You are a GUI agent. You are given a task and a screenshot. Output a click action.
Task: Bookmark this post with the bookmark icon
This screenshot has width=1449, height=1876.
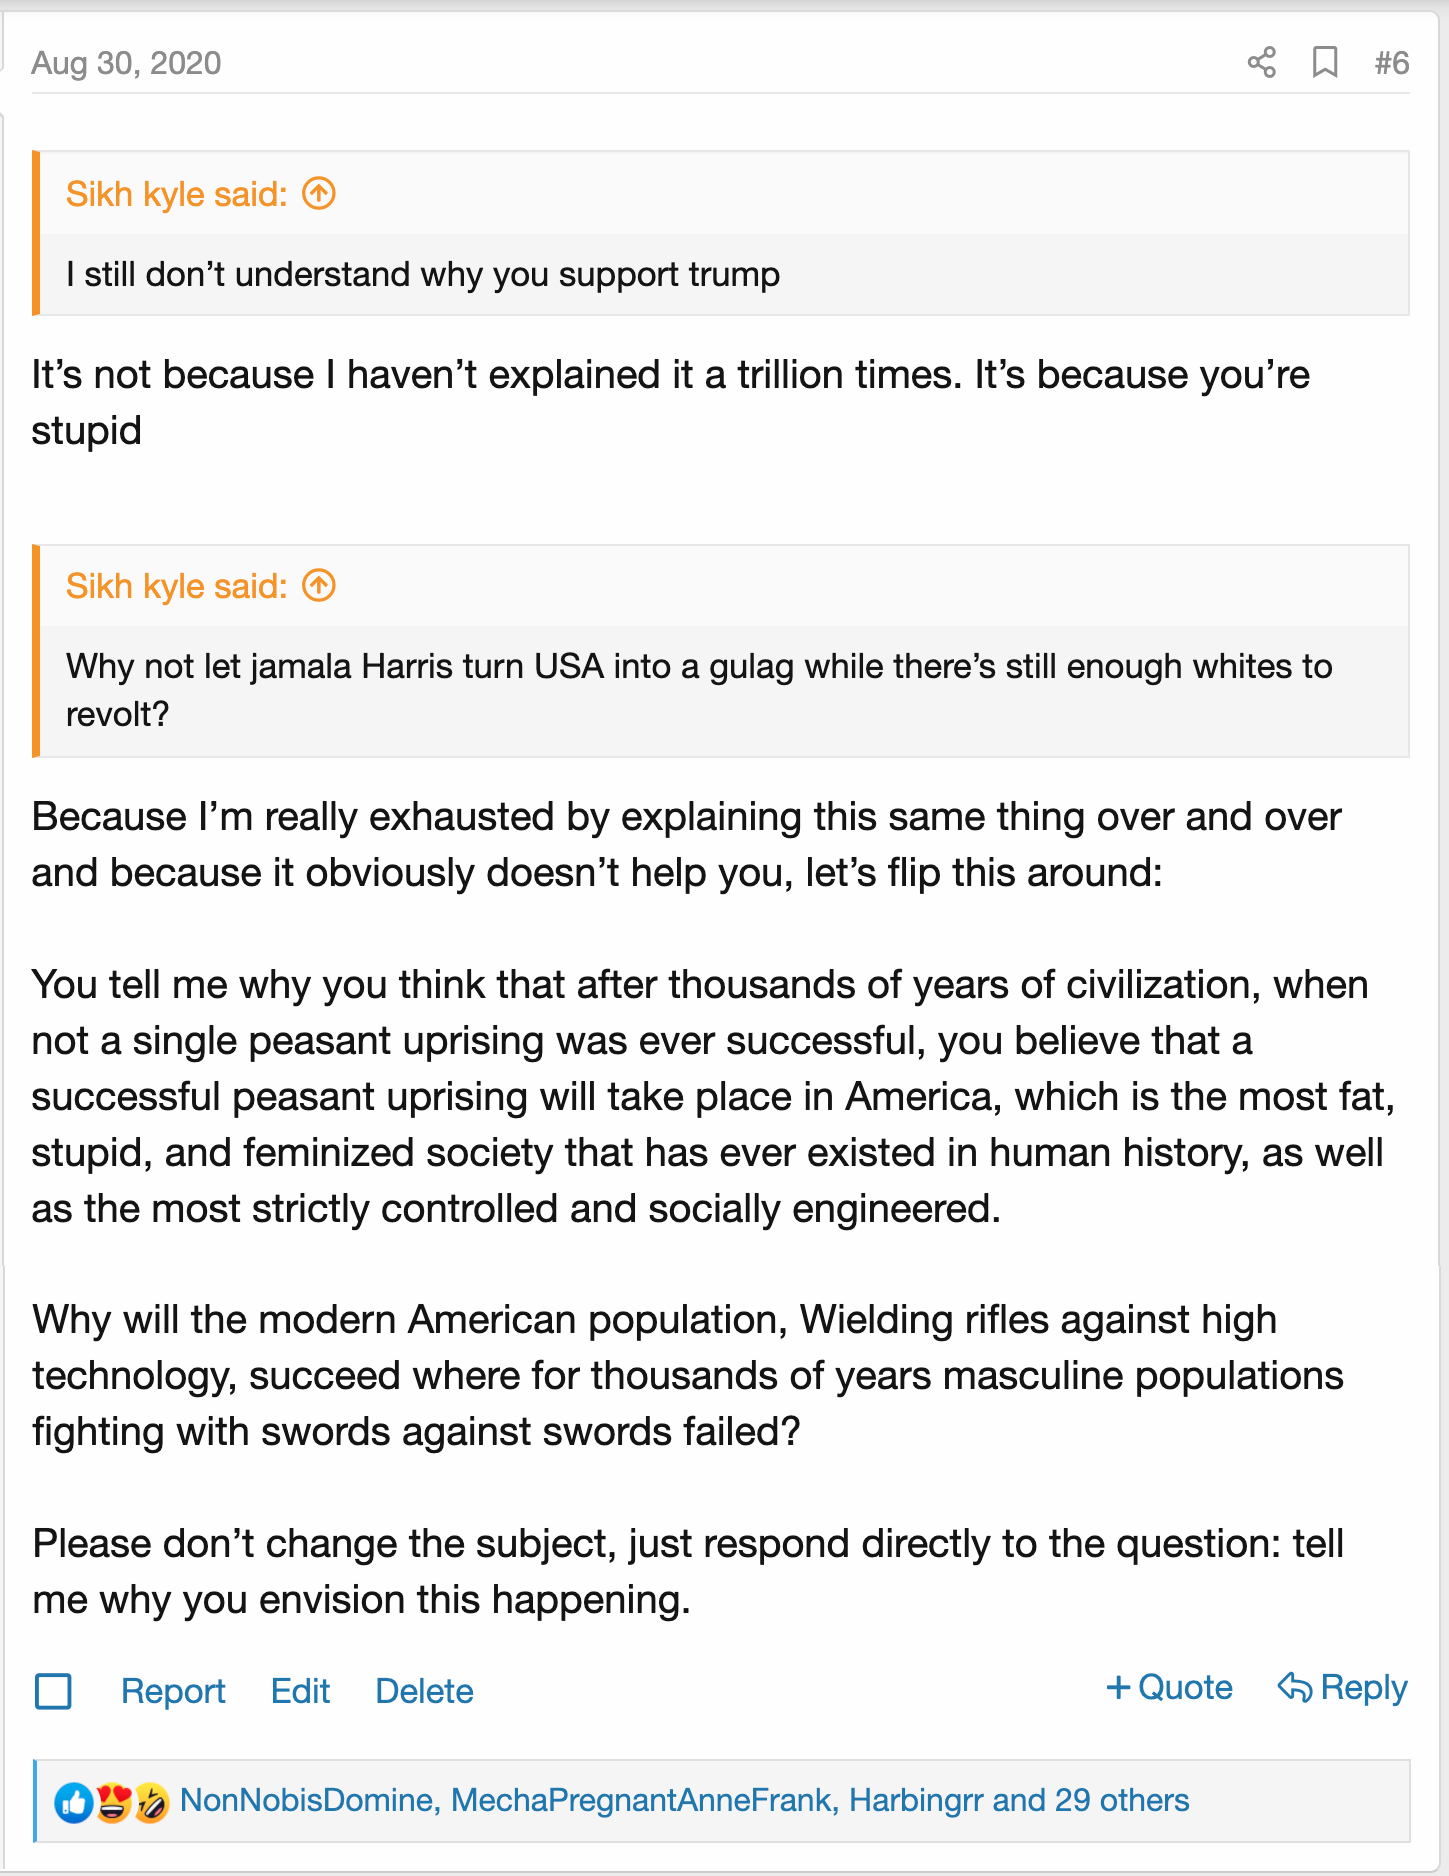pyautogui.click(x=1325, y=62)
